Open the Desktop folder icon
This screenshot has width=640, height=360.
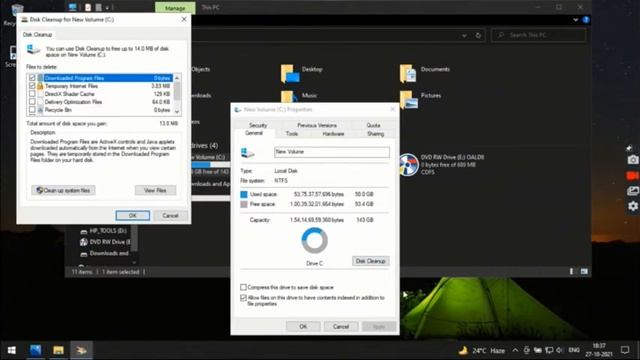[x=290, y=74]
